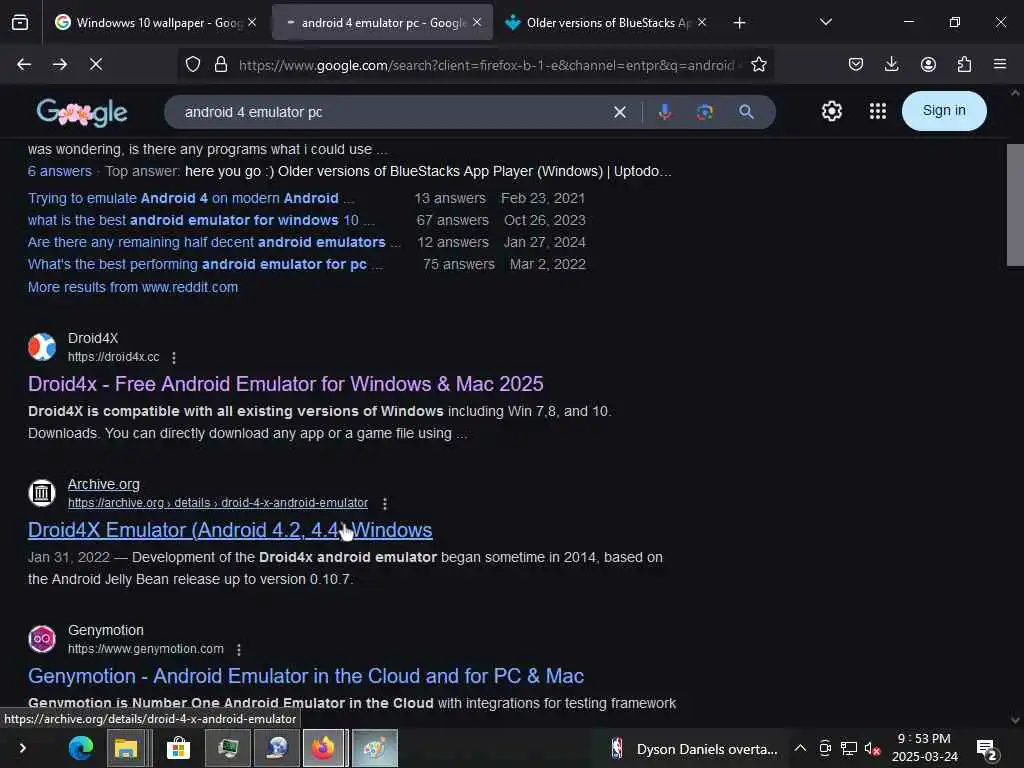Click the Archive.org site favicon

click(x=42, y=493)
